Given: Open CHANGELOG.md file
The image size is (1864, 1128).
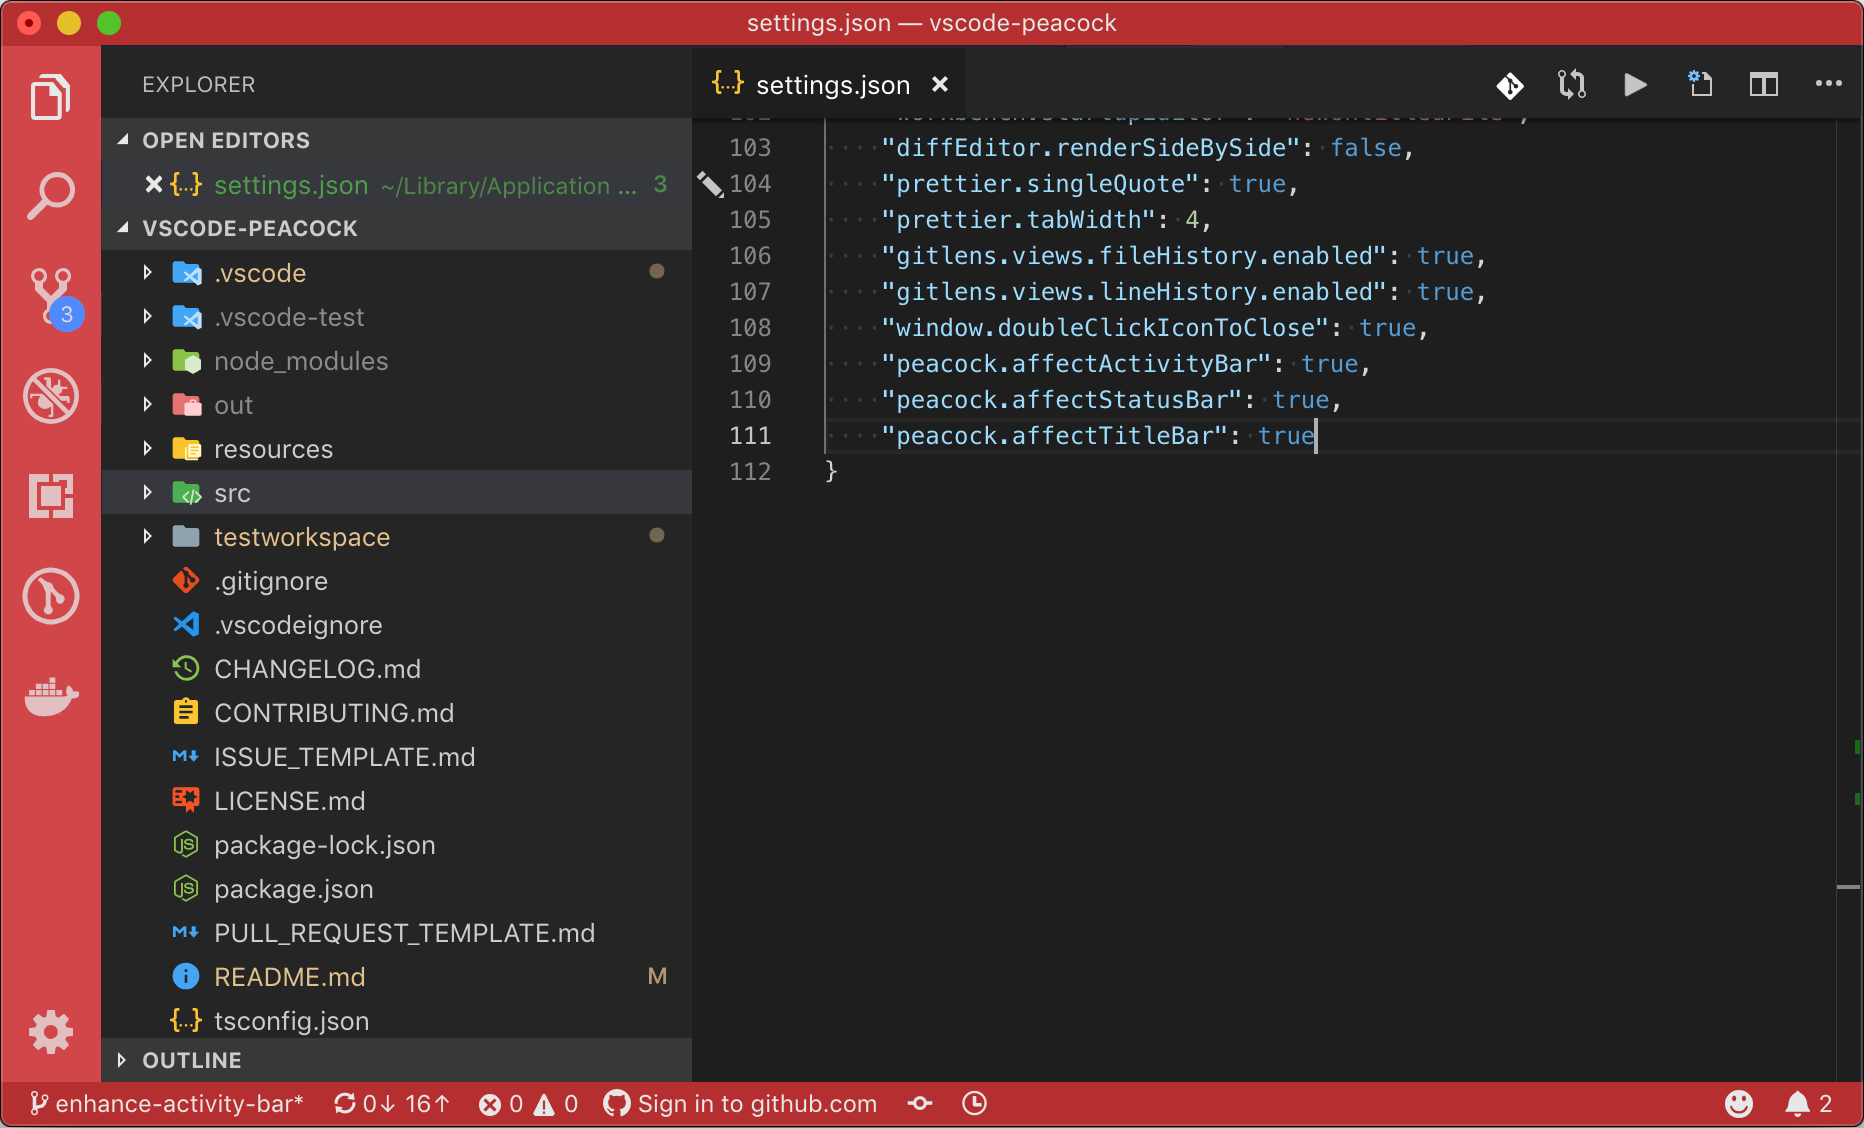Looking at the screenshot, I should click(x=396, y=668).
